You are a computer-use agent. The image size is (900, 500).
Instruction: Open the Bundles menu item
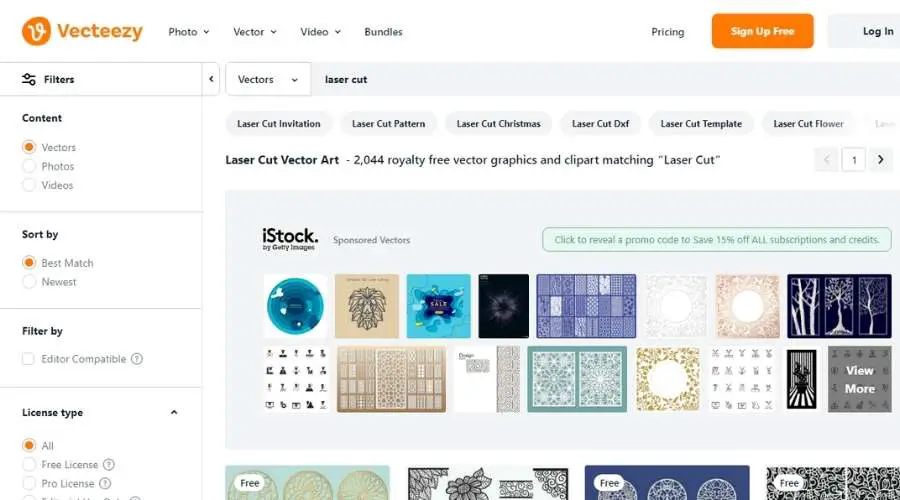pos(383,32)
